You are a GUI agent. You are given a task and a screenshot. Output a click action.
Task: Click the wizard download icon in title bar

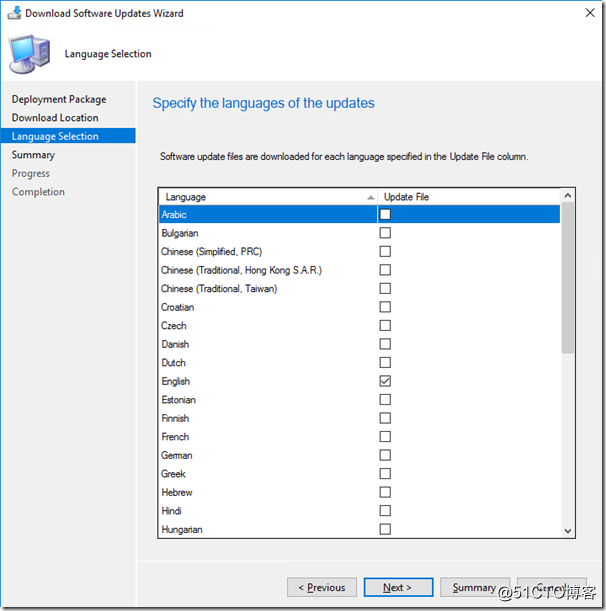point(14,13)
